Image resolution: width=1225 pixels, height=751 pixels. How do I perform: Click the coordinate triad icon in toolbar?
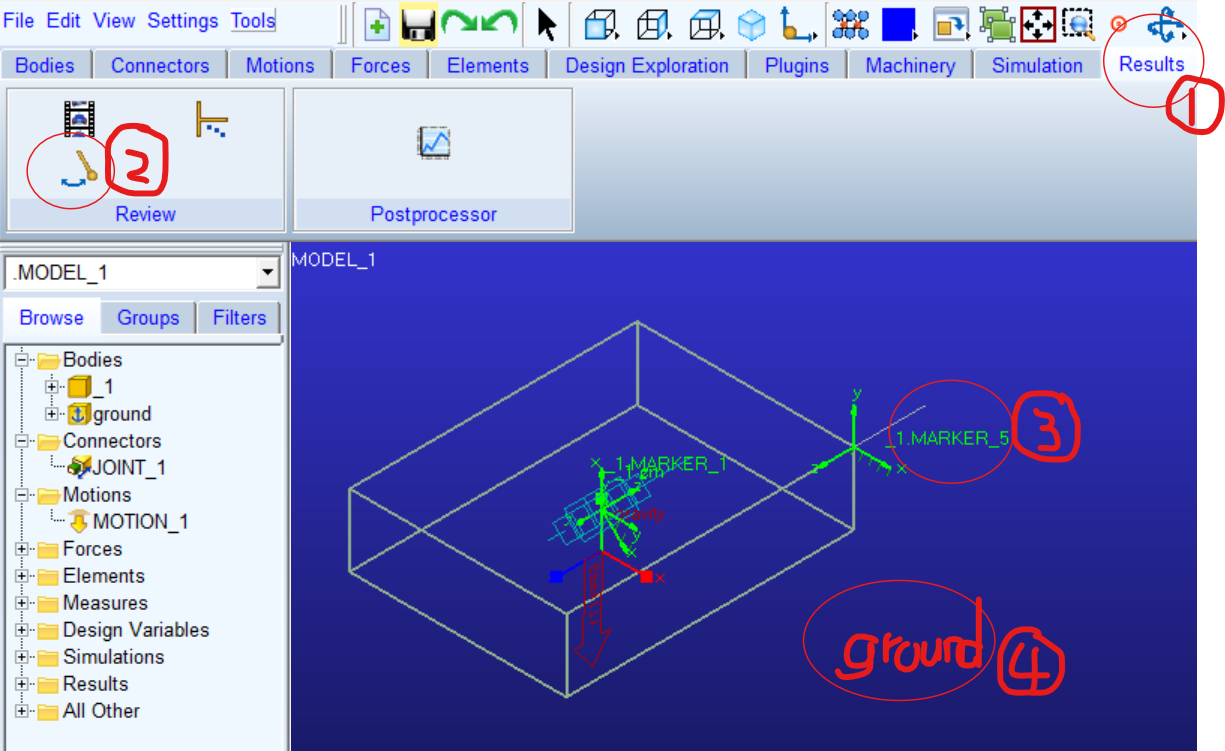[797, 25]
